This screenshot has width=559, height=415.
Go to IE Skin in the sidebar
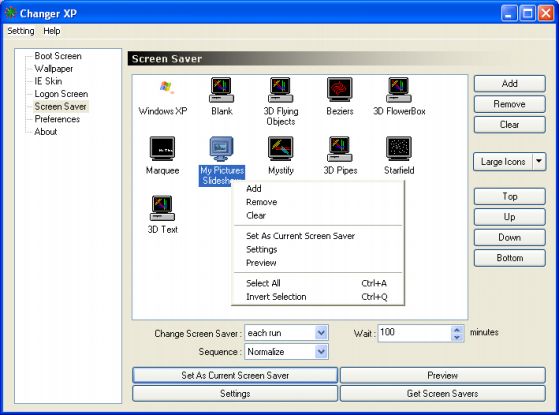pyautogui.click(x=48, y=81)
